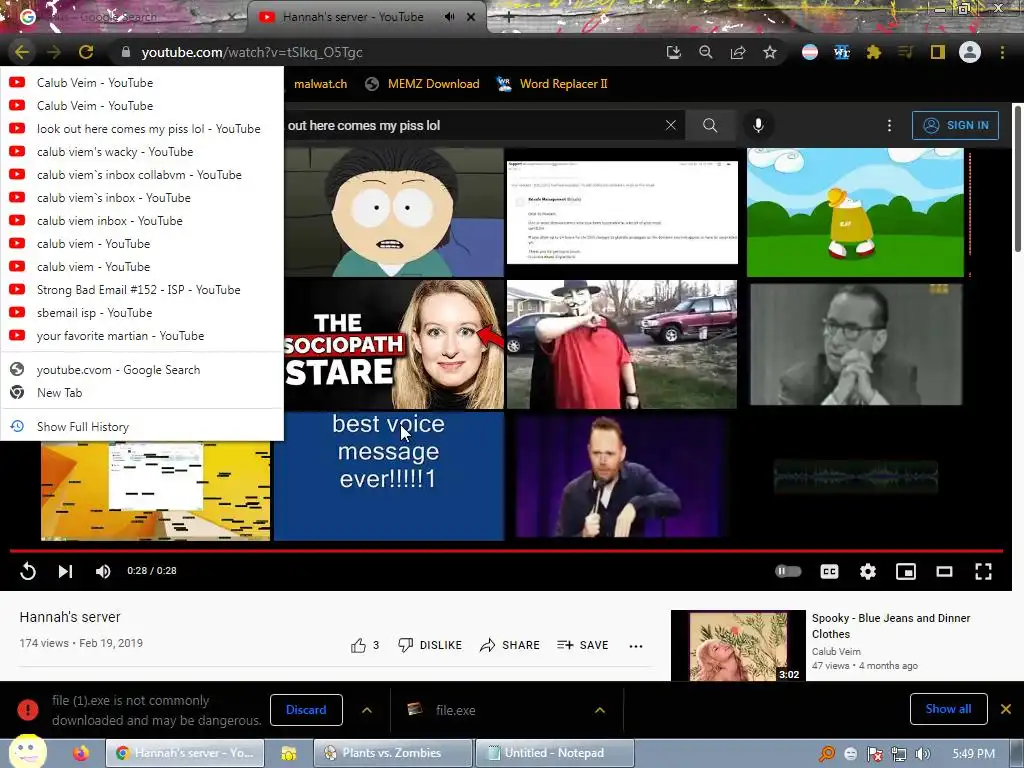The height and width of the screenshot is (768, 1024).
Task: Close the downloads bar with X
Action: click(1006, 709)
